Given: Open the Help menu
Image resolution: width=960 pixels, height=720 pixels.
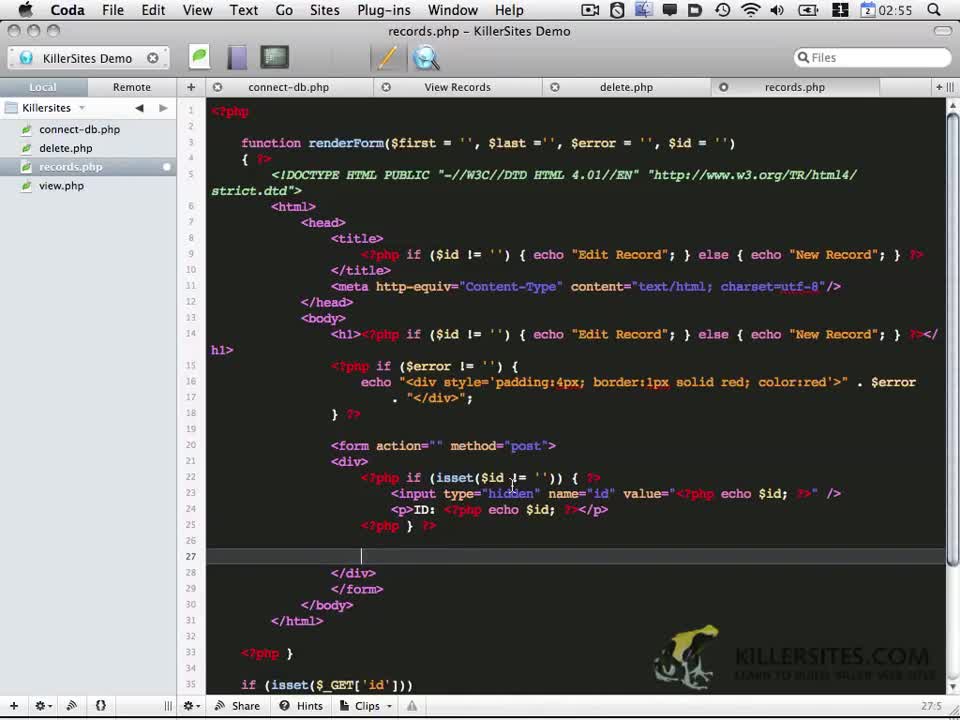Looking at the screenshot, I should [x=509, y=10].
